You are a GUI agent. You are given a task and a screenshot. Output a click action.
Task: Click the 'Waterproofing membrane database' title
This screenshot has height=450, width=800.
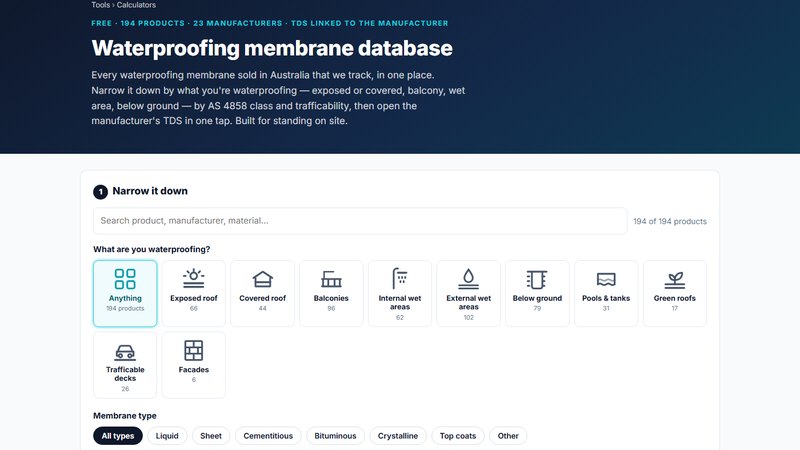[x=272, y=48]
